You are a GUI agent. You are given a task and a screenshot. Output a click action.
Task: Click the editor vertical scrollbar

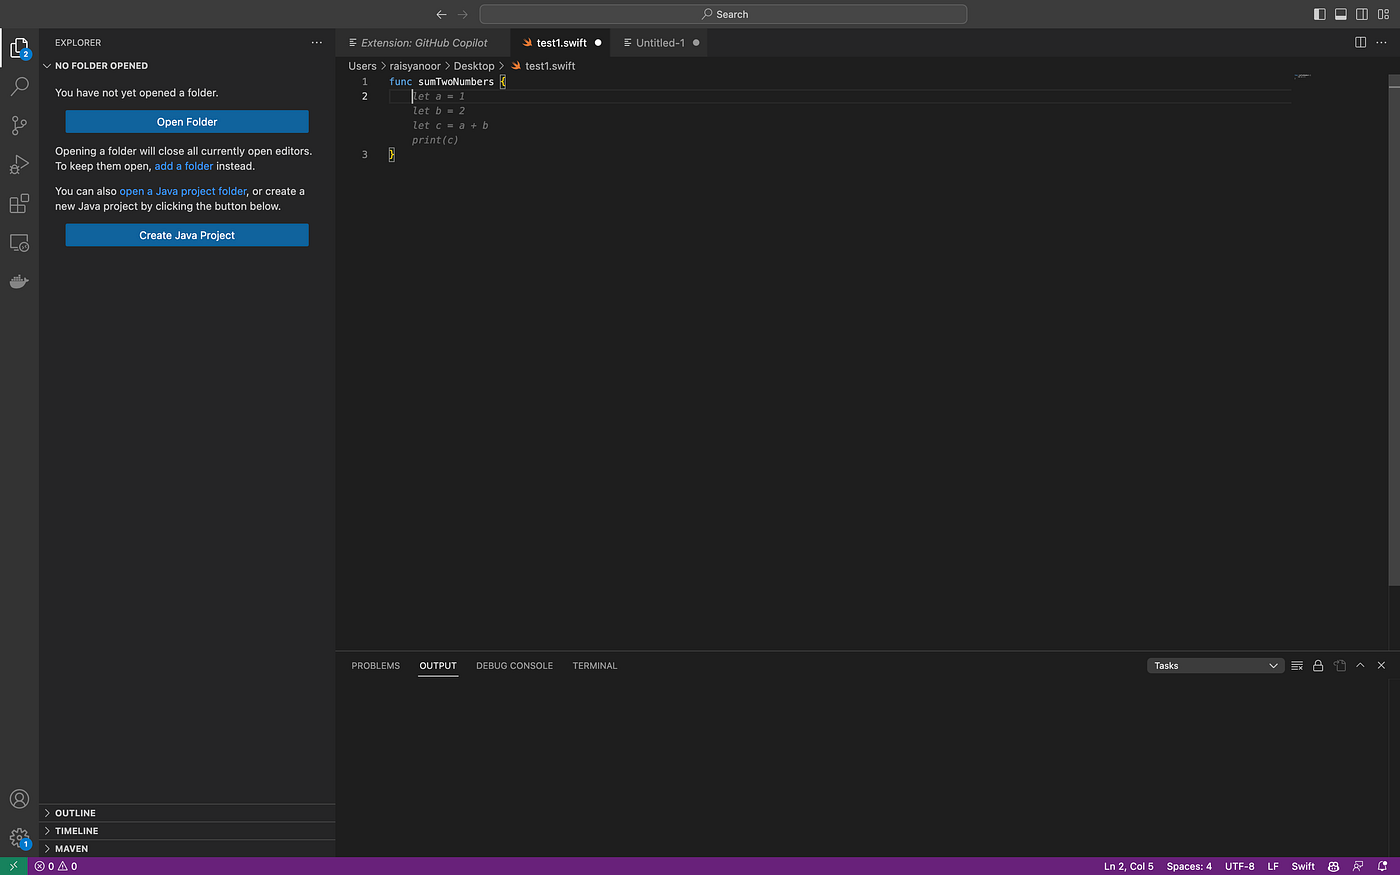point(1394,330)
